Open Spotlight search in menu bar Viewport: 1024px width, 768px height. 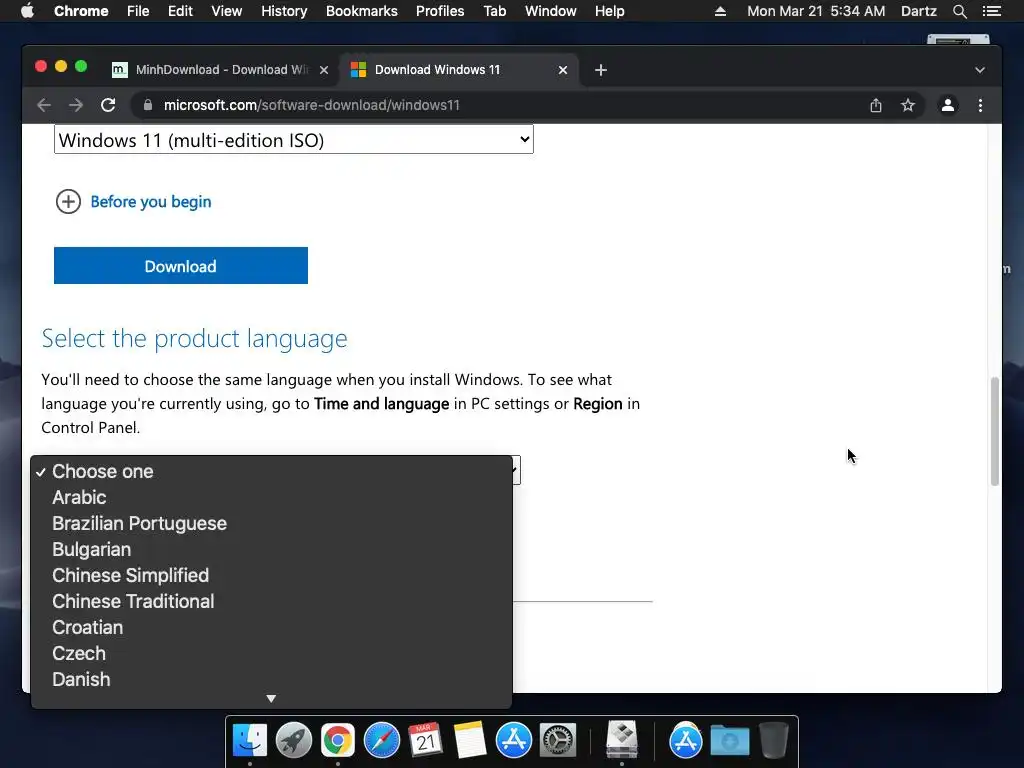tap(959, 11)
